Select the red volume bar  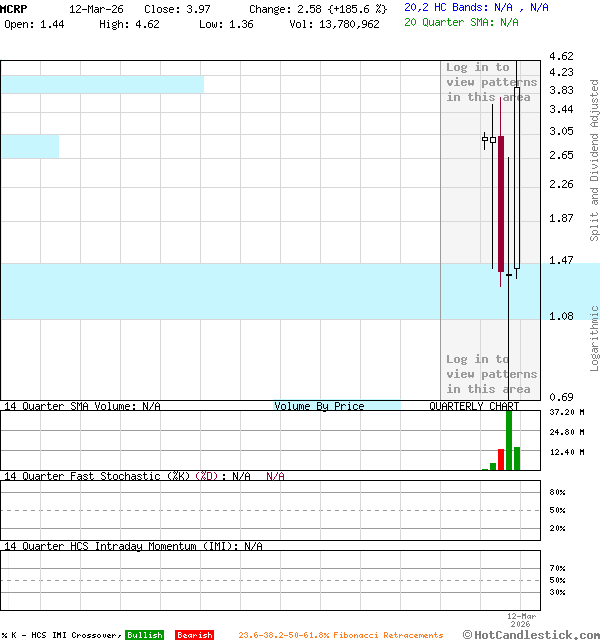(x=493, y=466)
